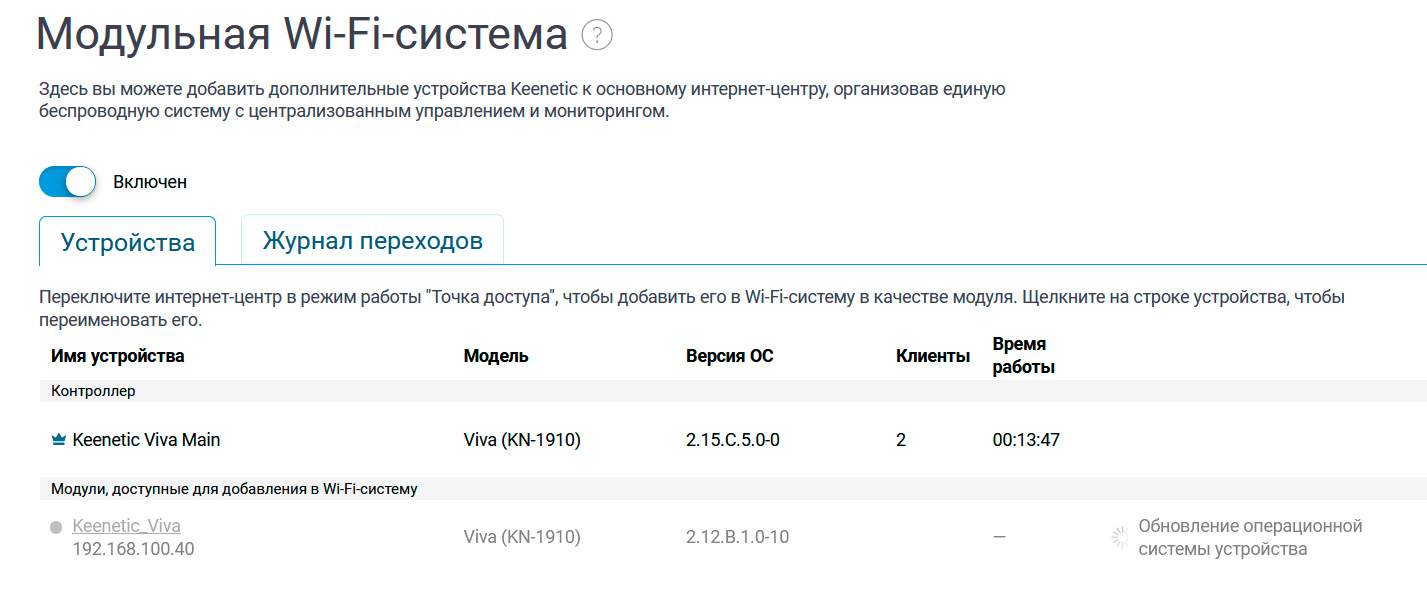This screenshot has width=1427, height=614.
Task: Click the IP address 192.168.100.40
Action: click(133, 549)
